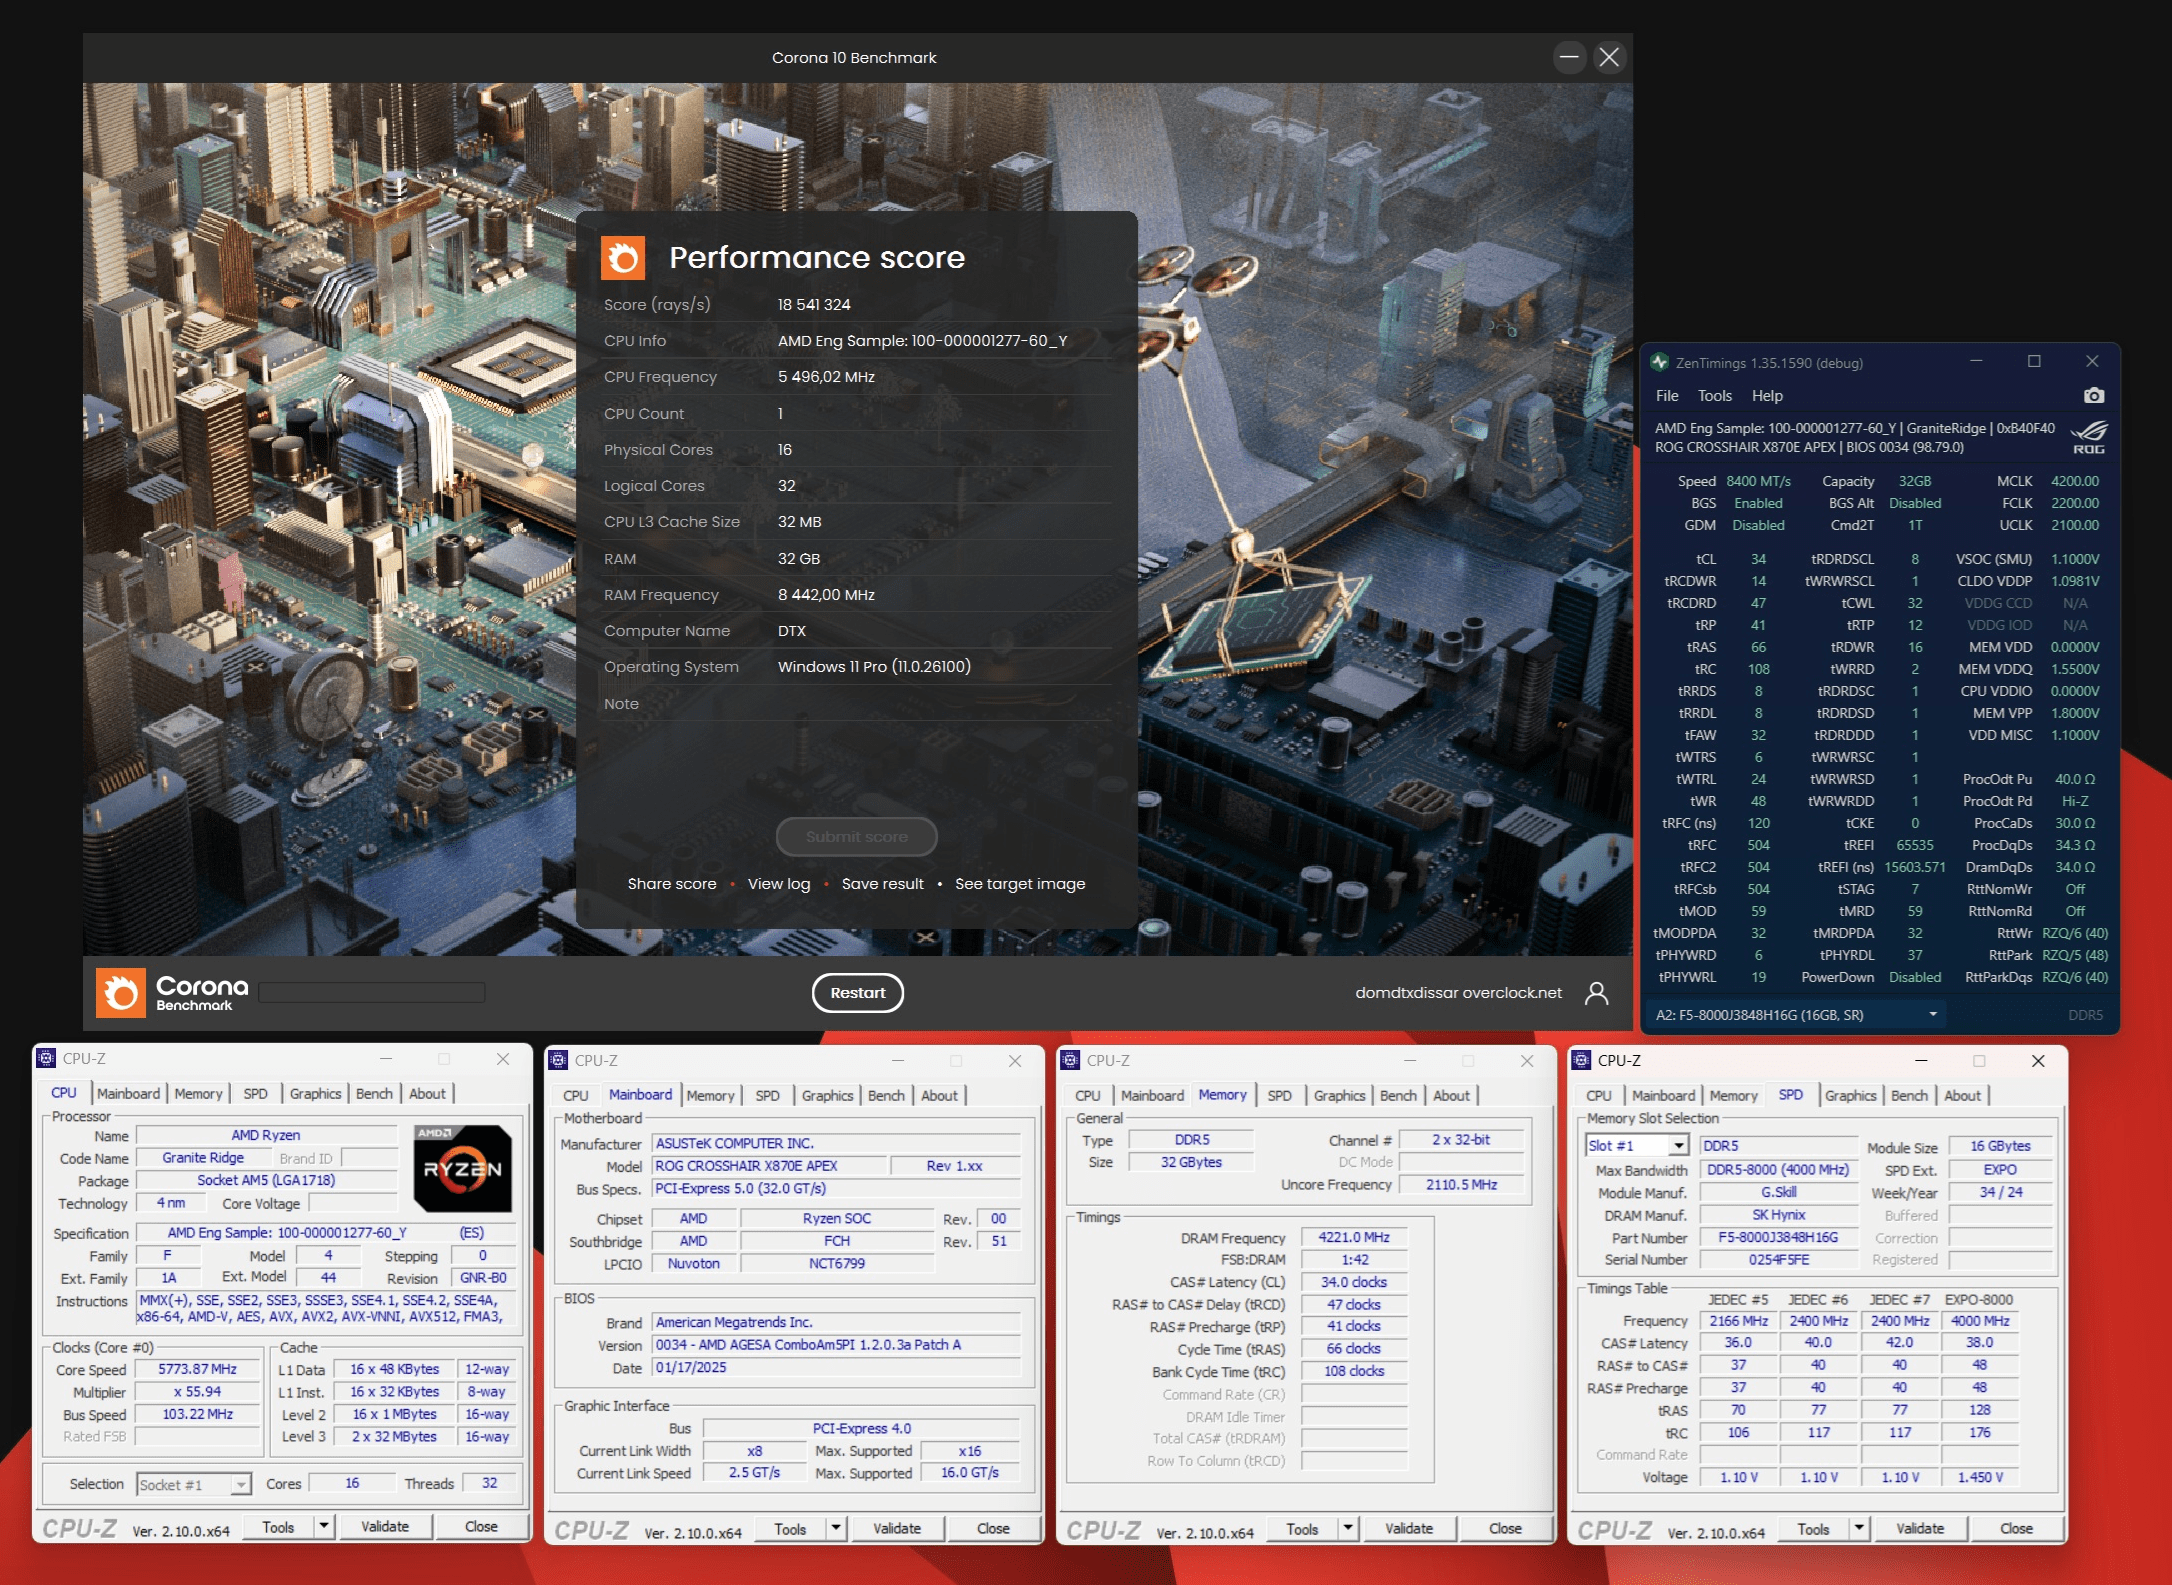Click the VSOC (SMU) 1.1000V value
The width and height of the screenshot is (2172, 1585).
click(x=2075, y=560)
